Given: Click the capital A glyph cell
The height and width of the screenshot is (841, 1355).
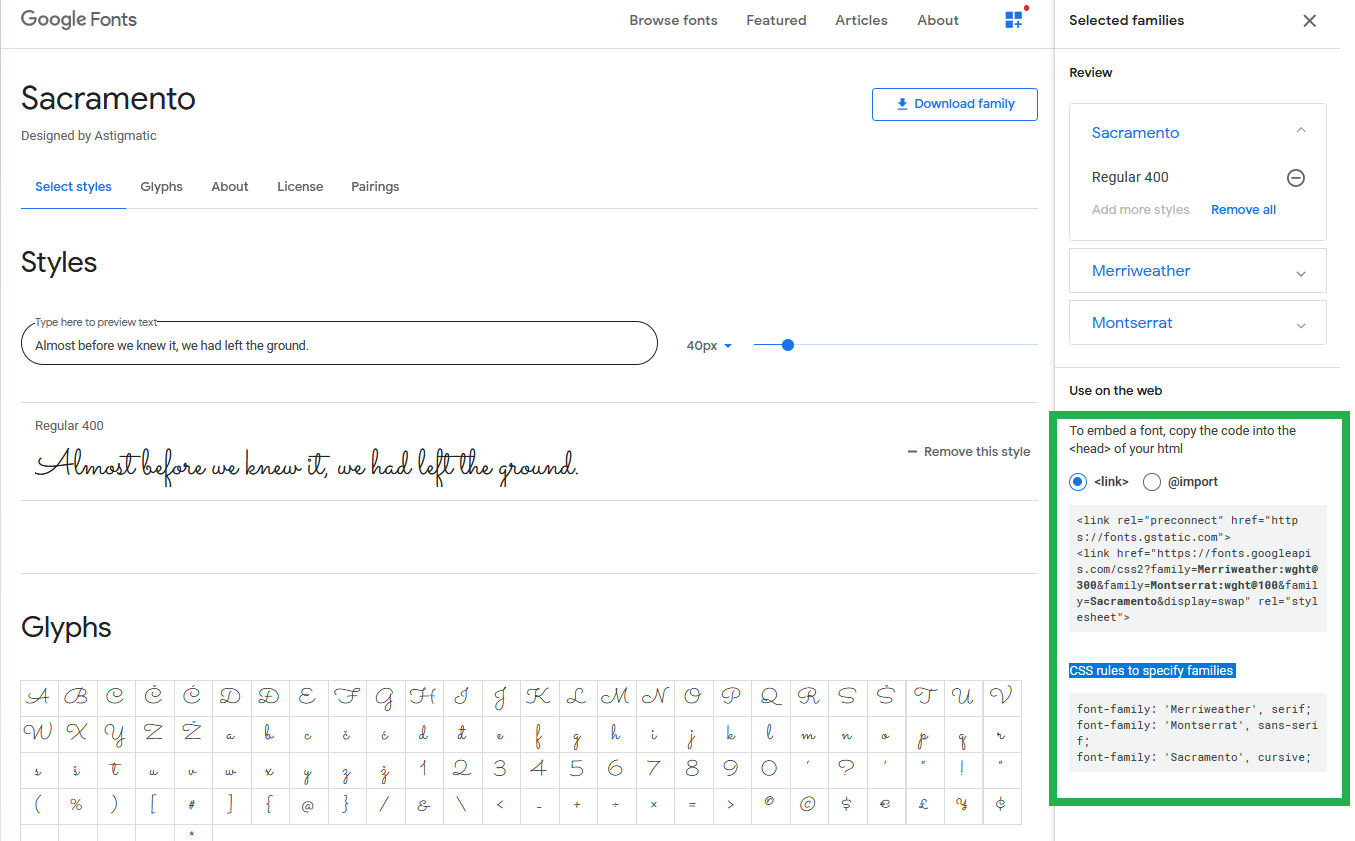Looking at the screenshot, I should click(x=40, y=696).
